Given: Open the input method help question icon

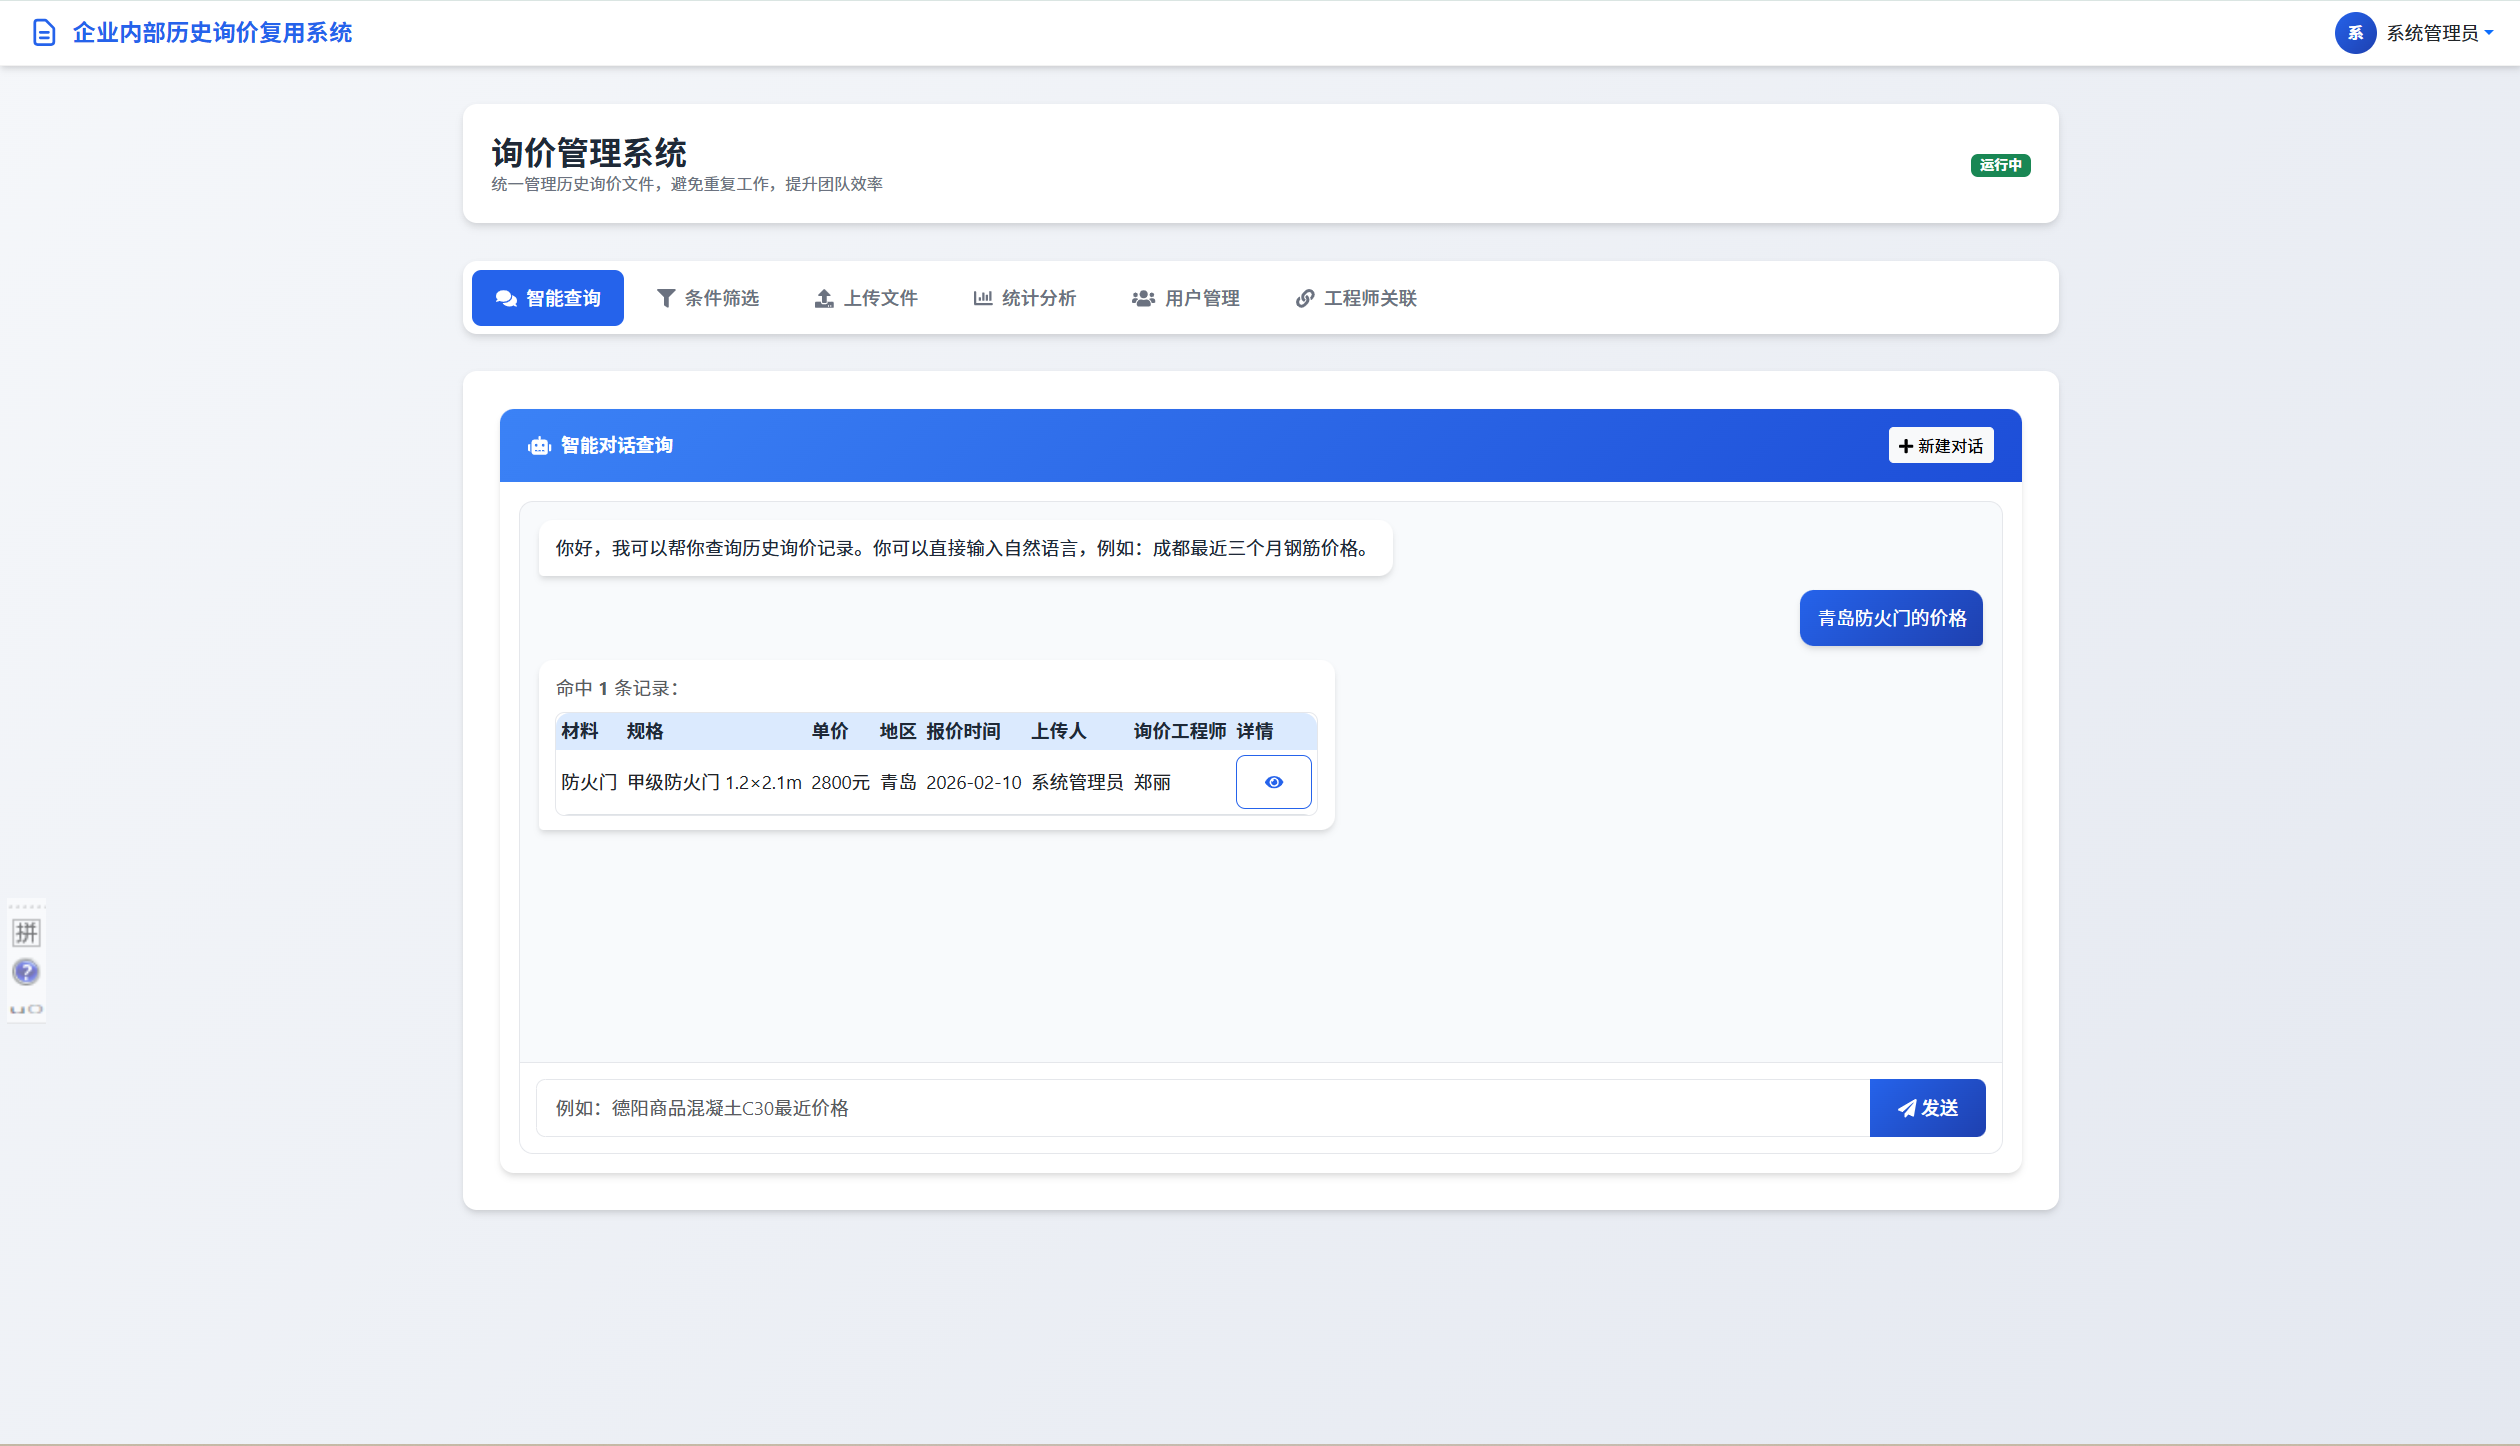Looking at the screenshot, I should (26, 972).
